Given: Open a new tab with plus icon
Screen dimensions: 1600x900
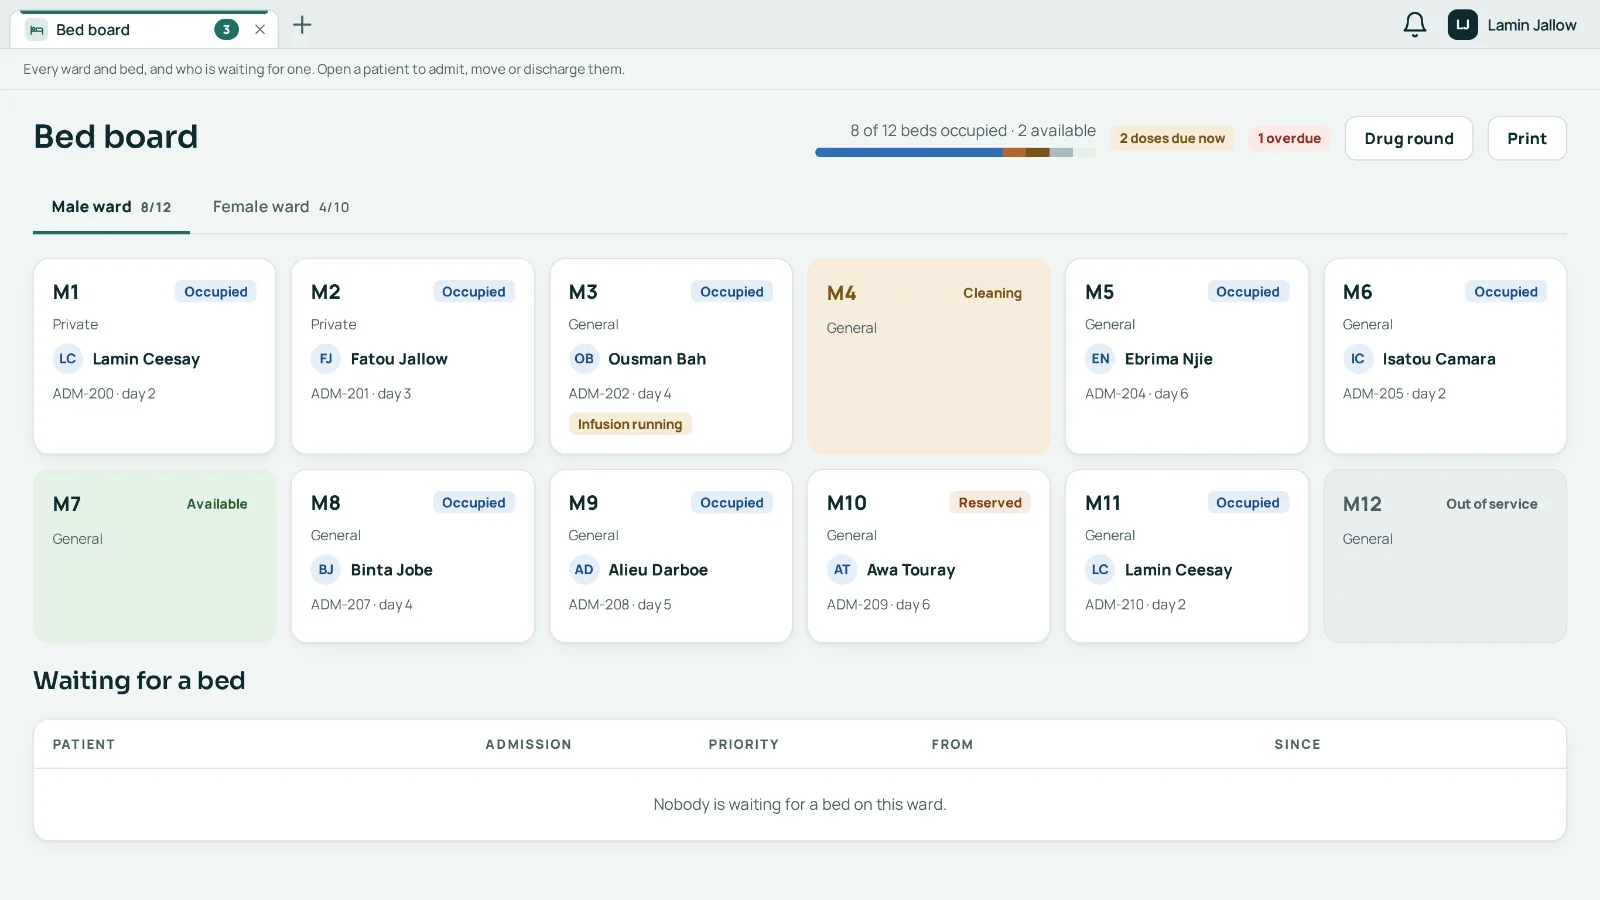Looking at the screenshot, I should pyautogui.click(x=302, y=25).
